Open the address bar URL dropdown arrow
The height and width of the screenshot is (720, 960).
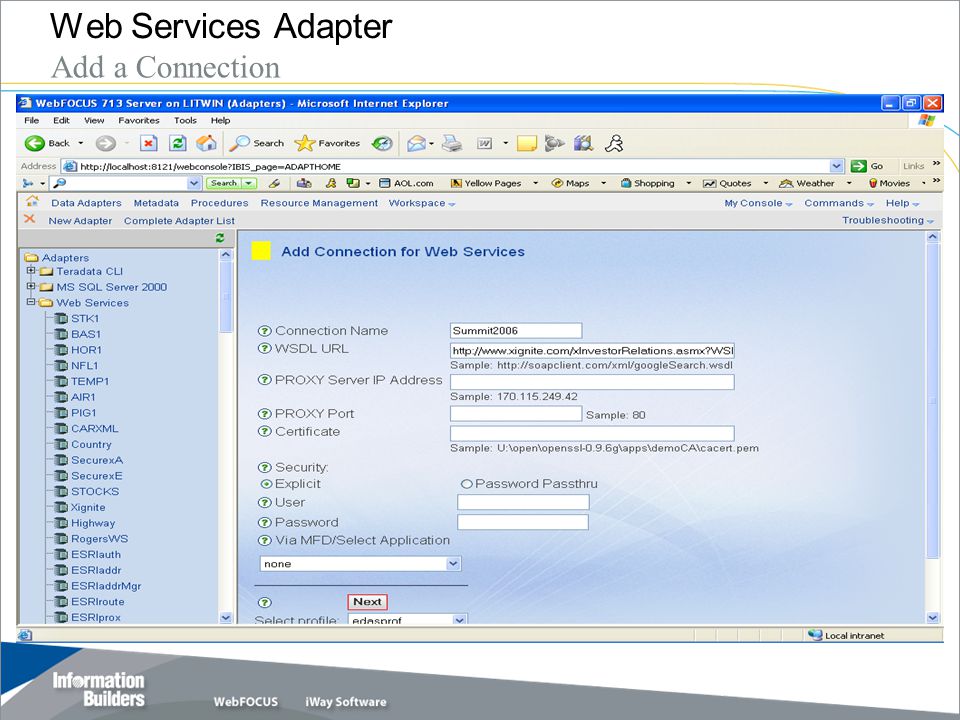click(x=836, y=166)
